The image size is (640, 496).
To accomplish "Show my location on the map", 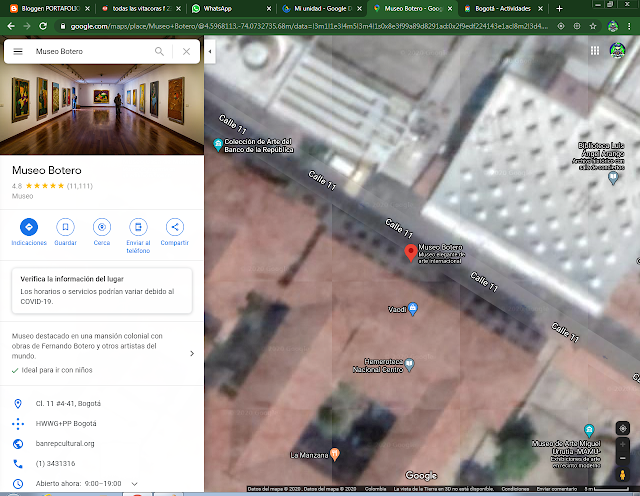I will pos(623,428).
